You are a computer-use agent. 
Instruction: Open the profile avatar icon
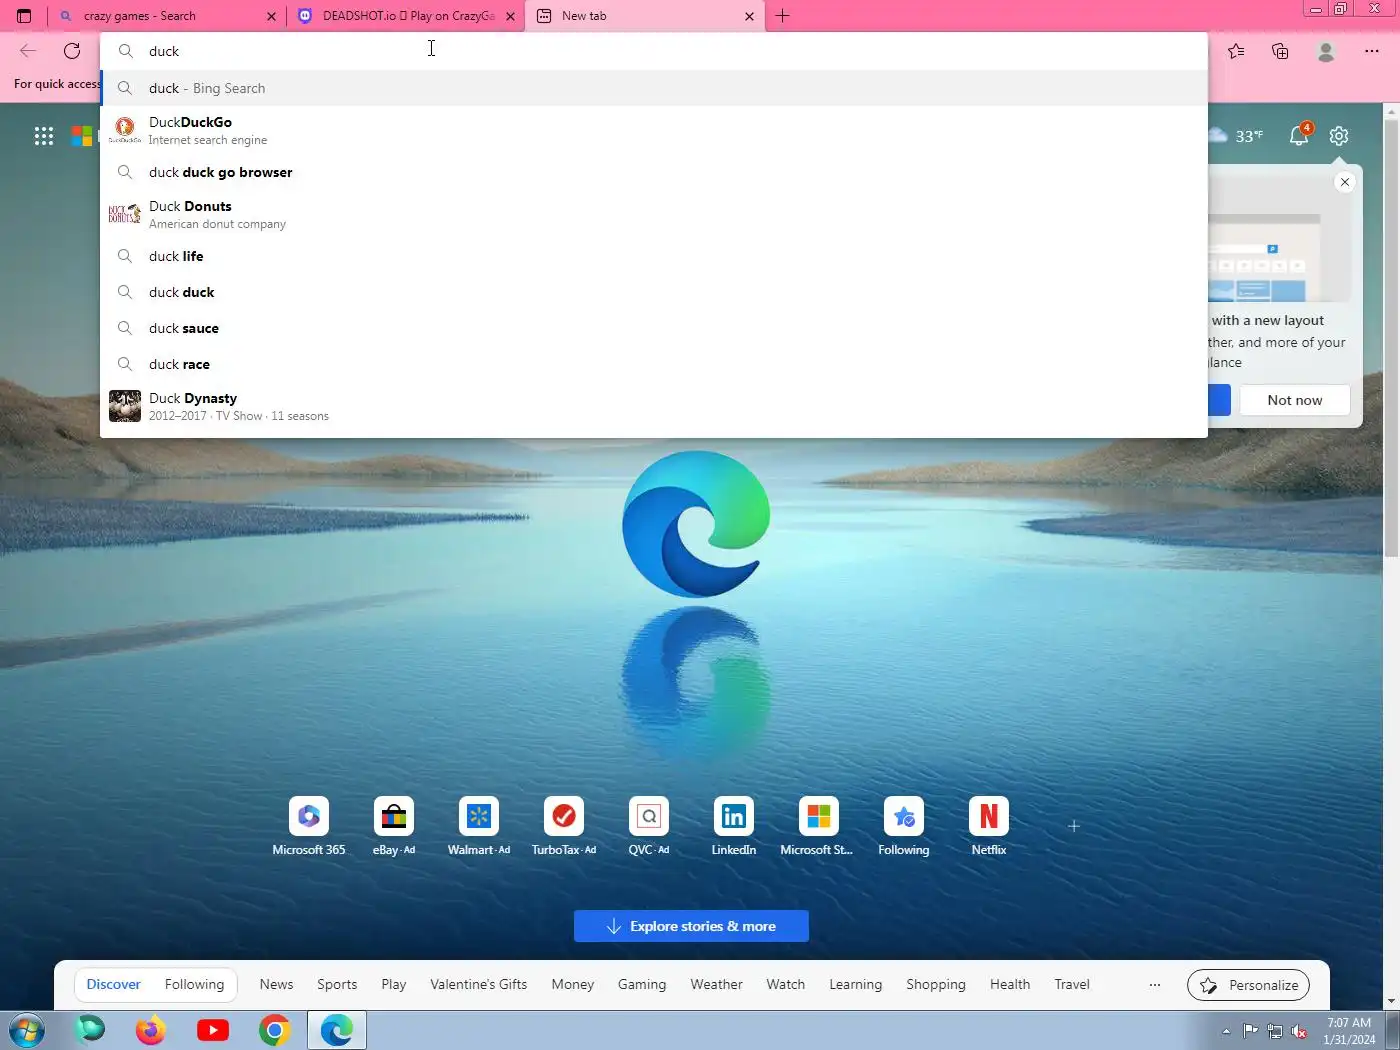pos(1326,51)
